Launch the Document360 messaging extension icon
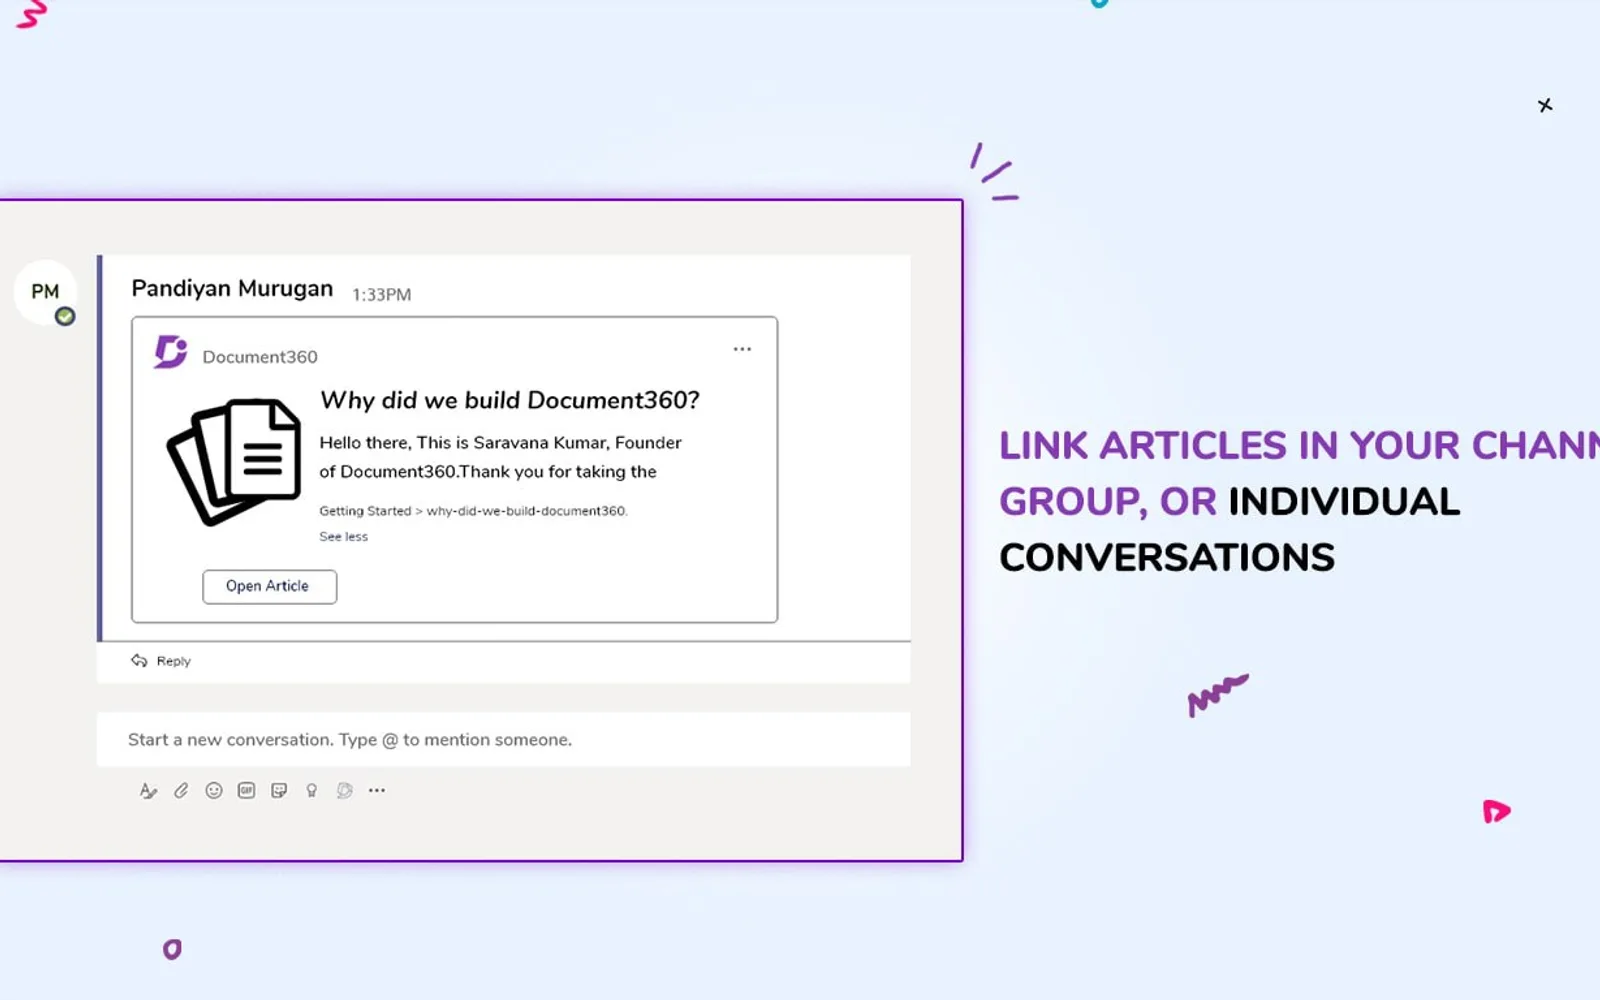Viewport: 1600px width, 1000px height. click(x=345, y=791)
